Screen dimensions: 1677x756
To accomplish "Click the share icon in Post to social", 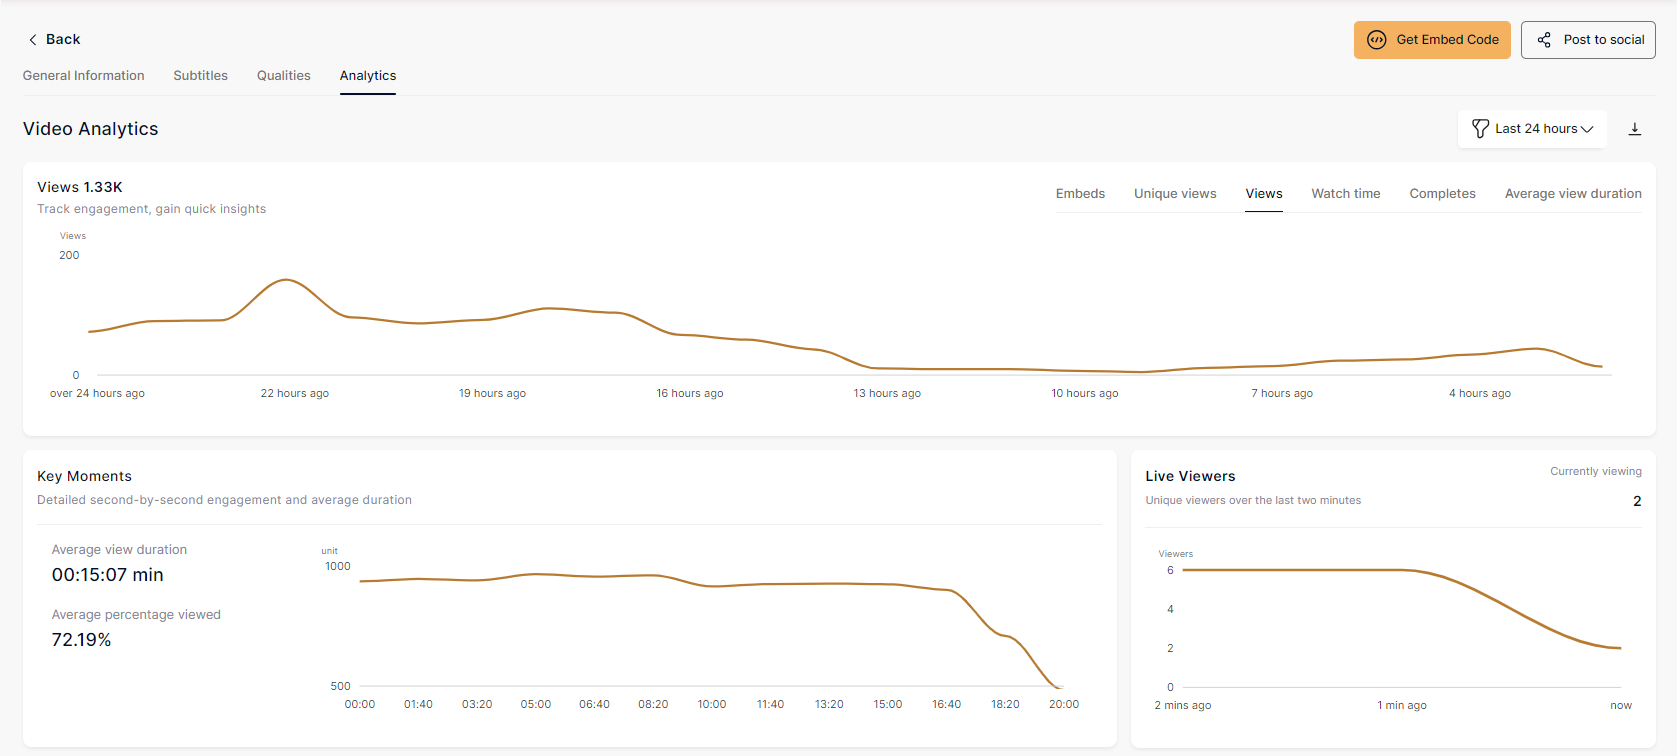I will coord(1544,40).
